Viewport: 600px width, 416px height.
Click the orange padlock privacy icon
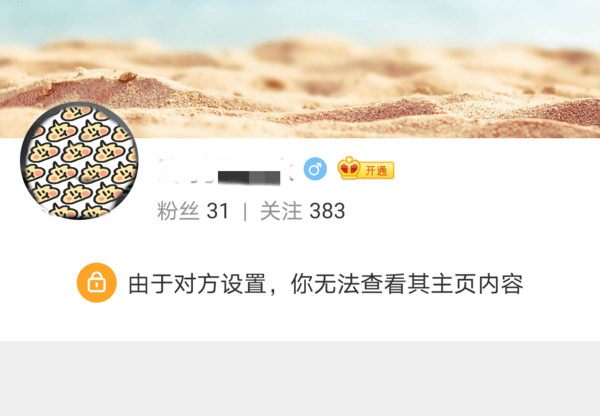pyautogui.click(x=97, y=283)
